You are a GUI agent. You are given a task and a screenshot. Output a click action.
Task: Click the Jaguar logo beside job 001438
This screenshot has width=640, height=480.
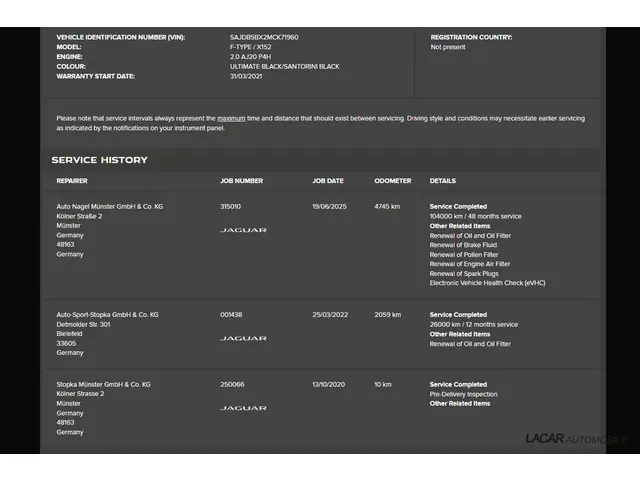(243, 339)
